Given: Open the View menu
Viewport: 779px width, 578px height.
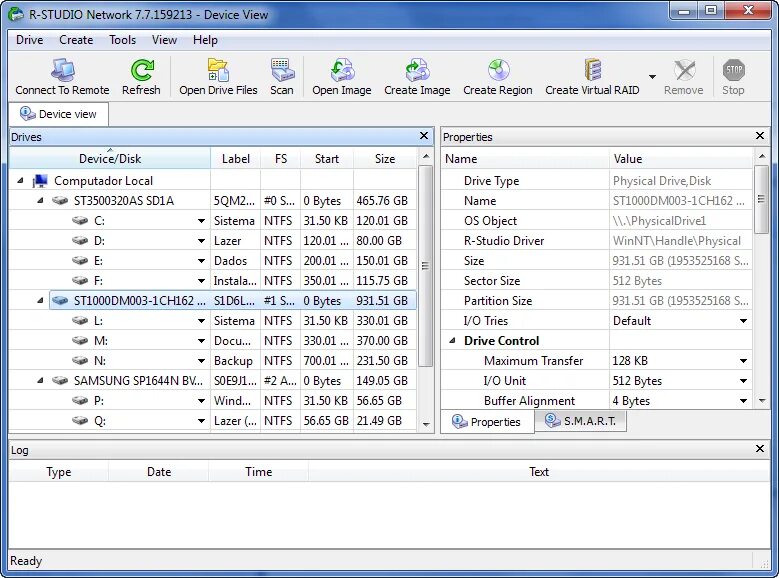Looking at the screenshot, I should pyautogui.click(x=164, y=40).
